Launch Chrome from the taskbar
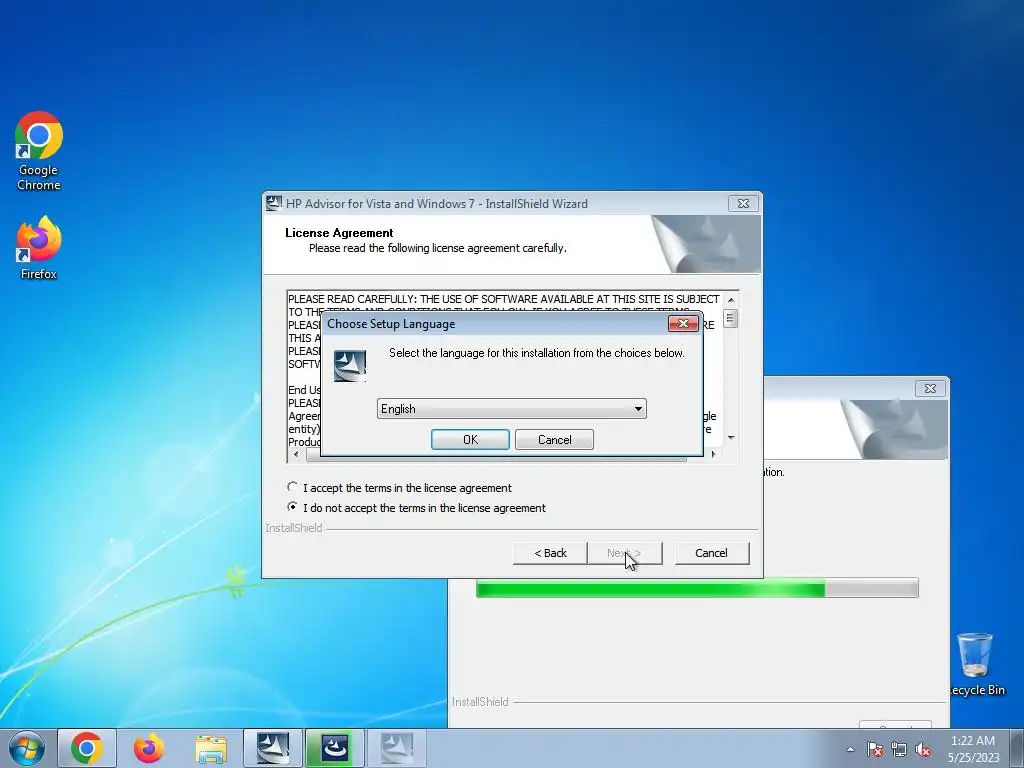The height and width of the screenshot is (768, 1024). [87, 748]
